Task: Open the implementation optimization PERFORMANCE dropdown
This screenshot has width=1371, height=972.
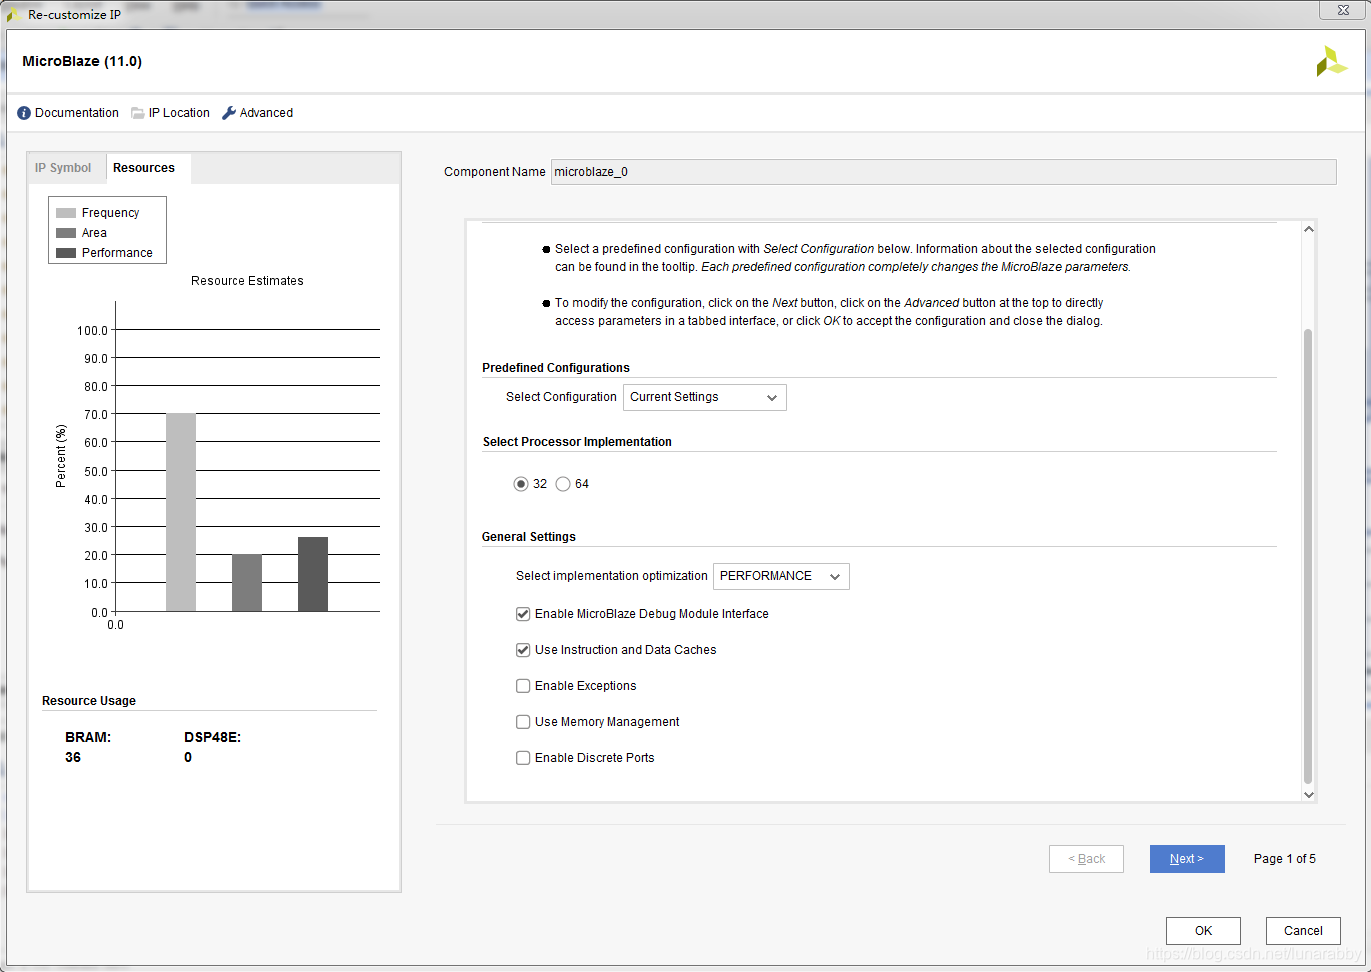Action: coord(781,576)
